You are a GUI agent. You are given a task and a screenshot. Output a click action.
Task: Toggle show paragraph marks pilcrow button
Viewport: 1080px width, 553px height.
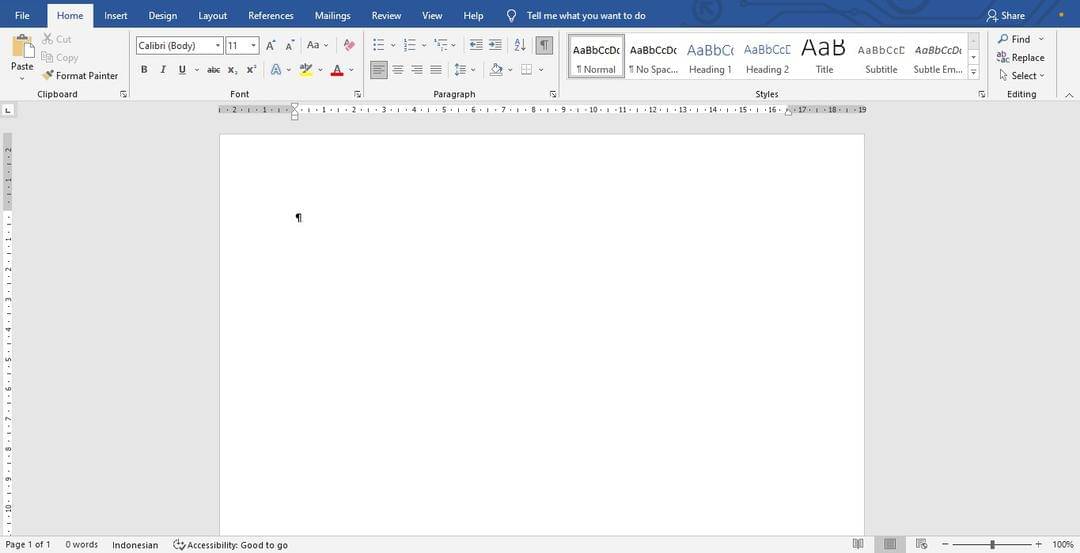coord(544,45)
